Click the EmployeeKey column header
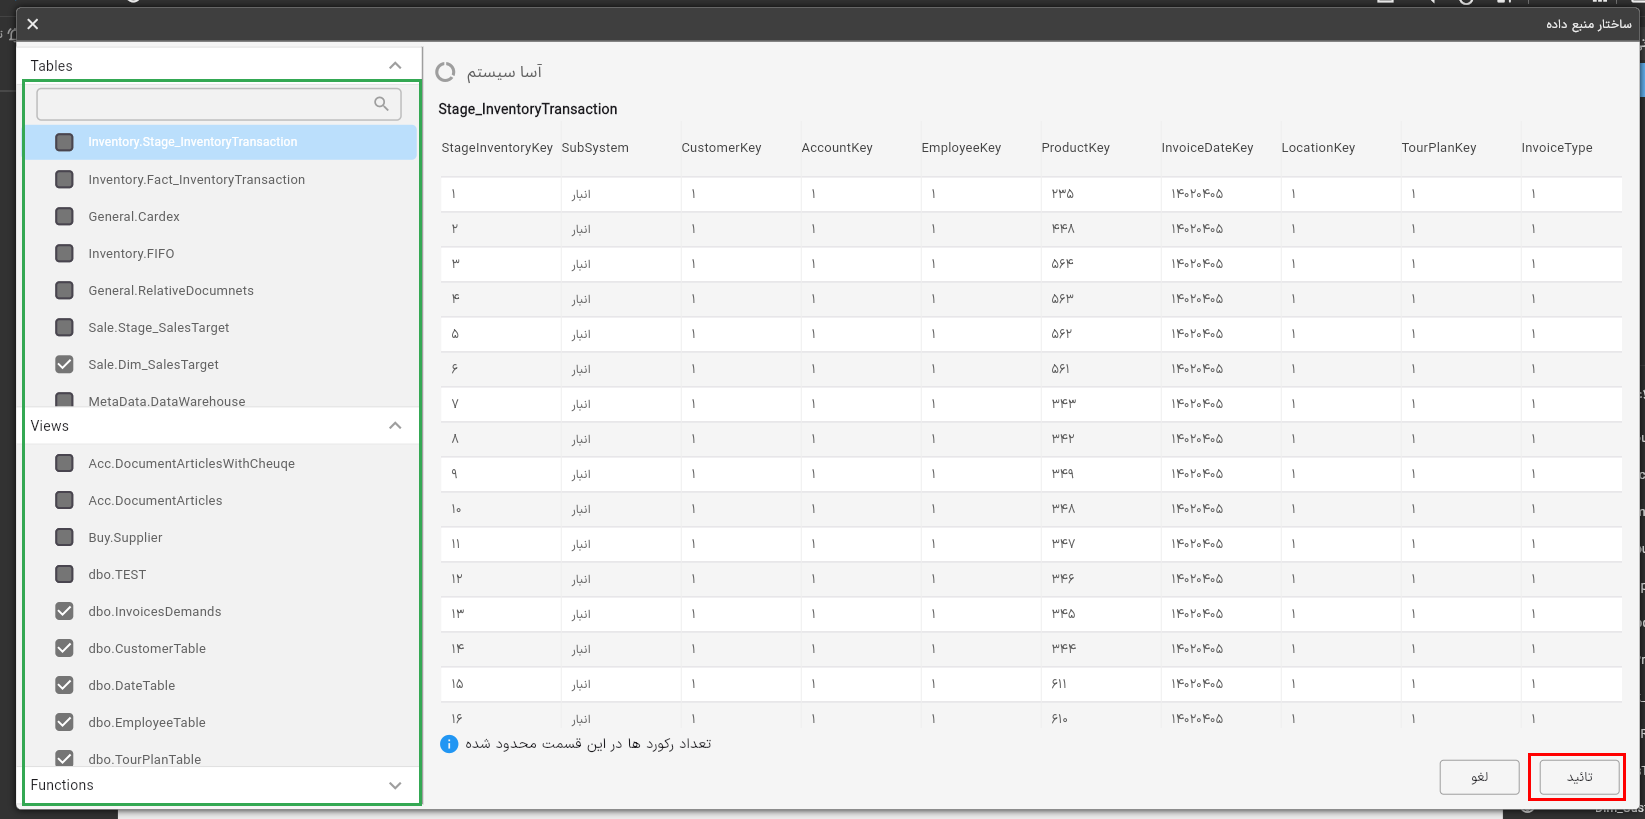This screenshot has height=819, width=1645. coord(961,148)
